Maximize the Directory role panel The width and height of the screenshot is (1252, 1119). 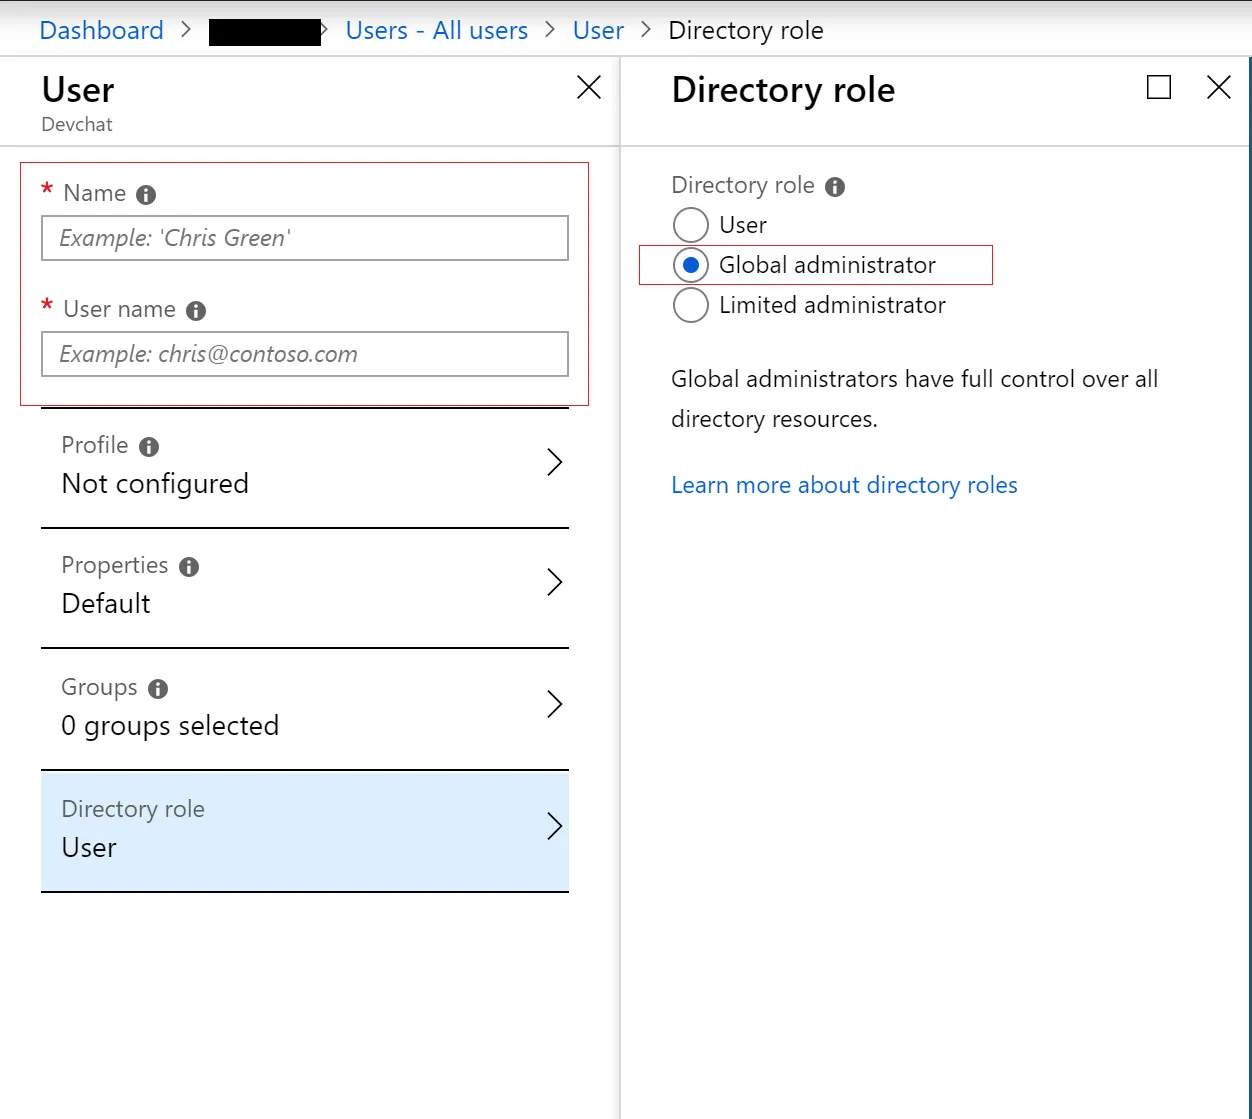[1159, 88]
